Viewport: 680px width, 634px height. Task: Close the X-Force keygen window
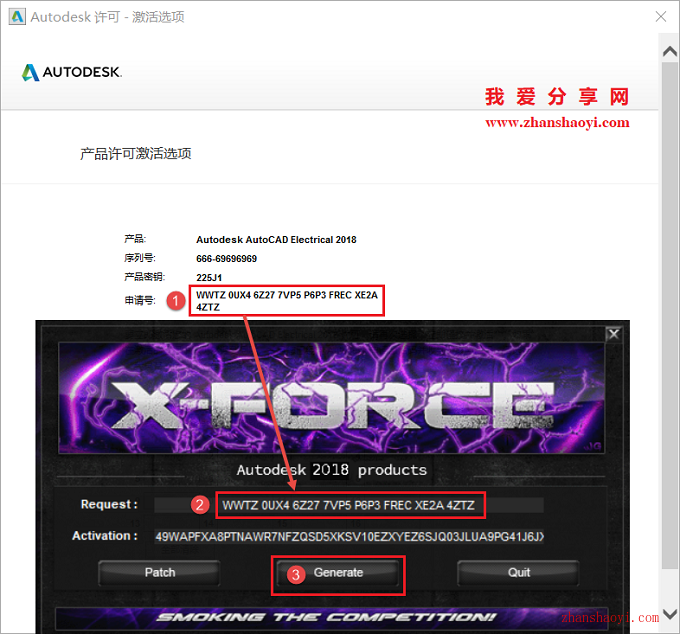tap(614, 334)
